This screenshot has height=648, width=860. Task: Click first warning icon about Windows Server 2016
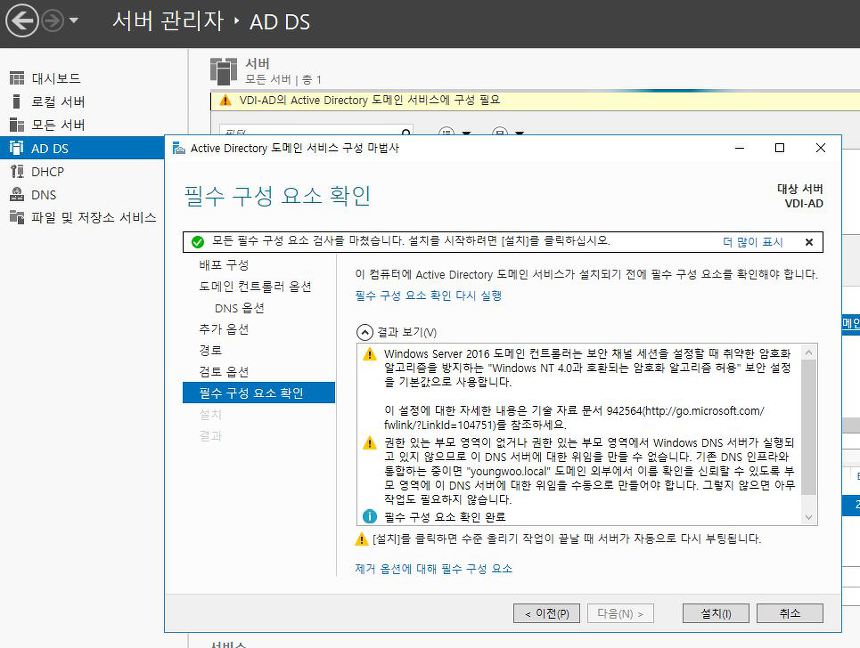370,354
